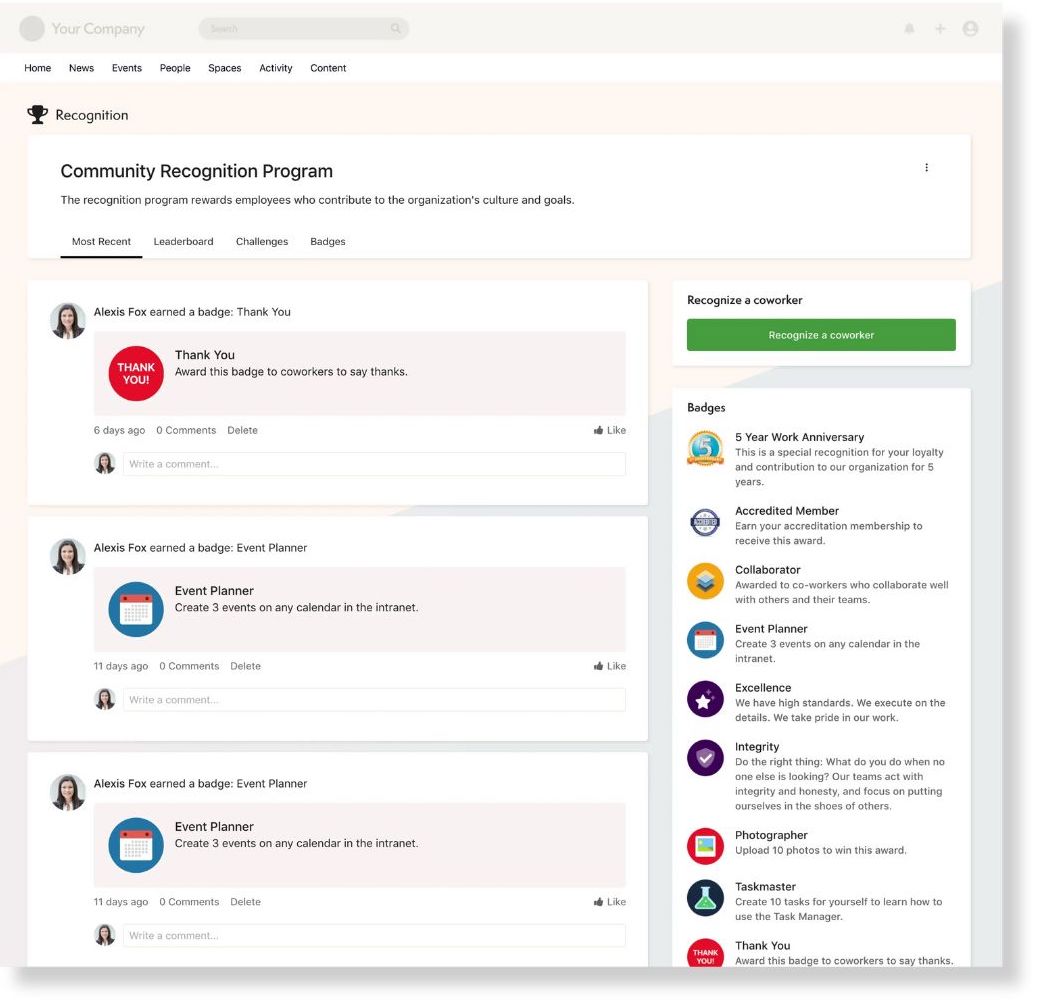Open the notifications bell icon
This screenshot has width=1043, height=1004.
pos(909,28)
